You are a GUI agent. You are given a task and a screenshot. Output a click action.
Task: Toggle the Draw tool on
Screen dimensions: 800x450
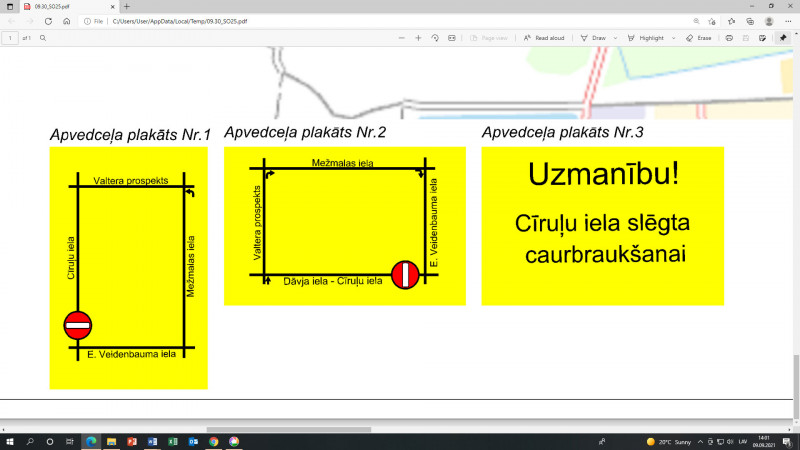pyautogui.click(x=594, y=37)
